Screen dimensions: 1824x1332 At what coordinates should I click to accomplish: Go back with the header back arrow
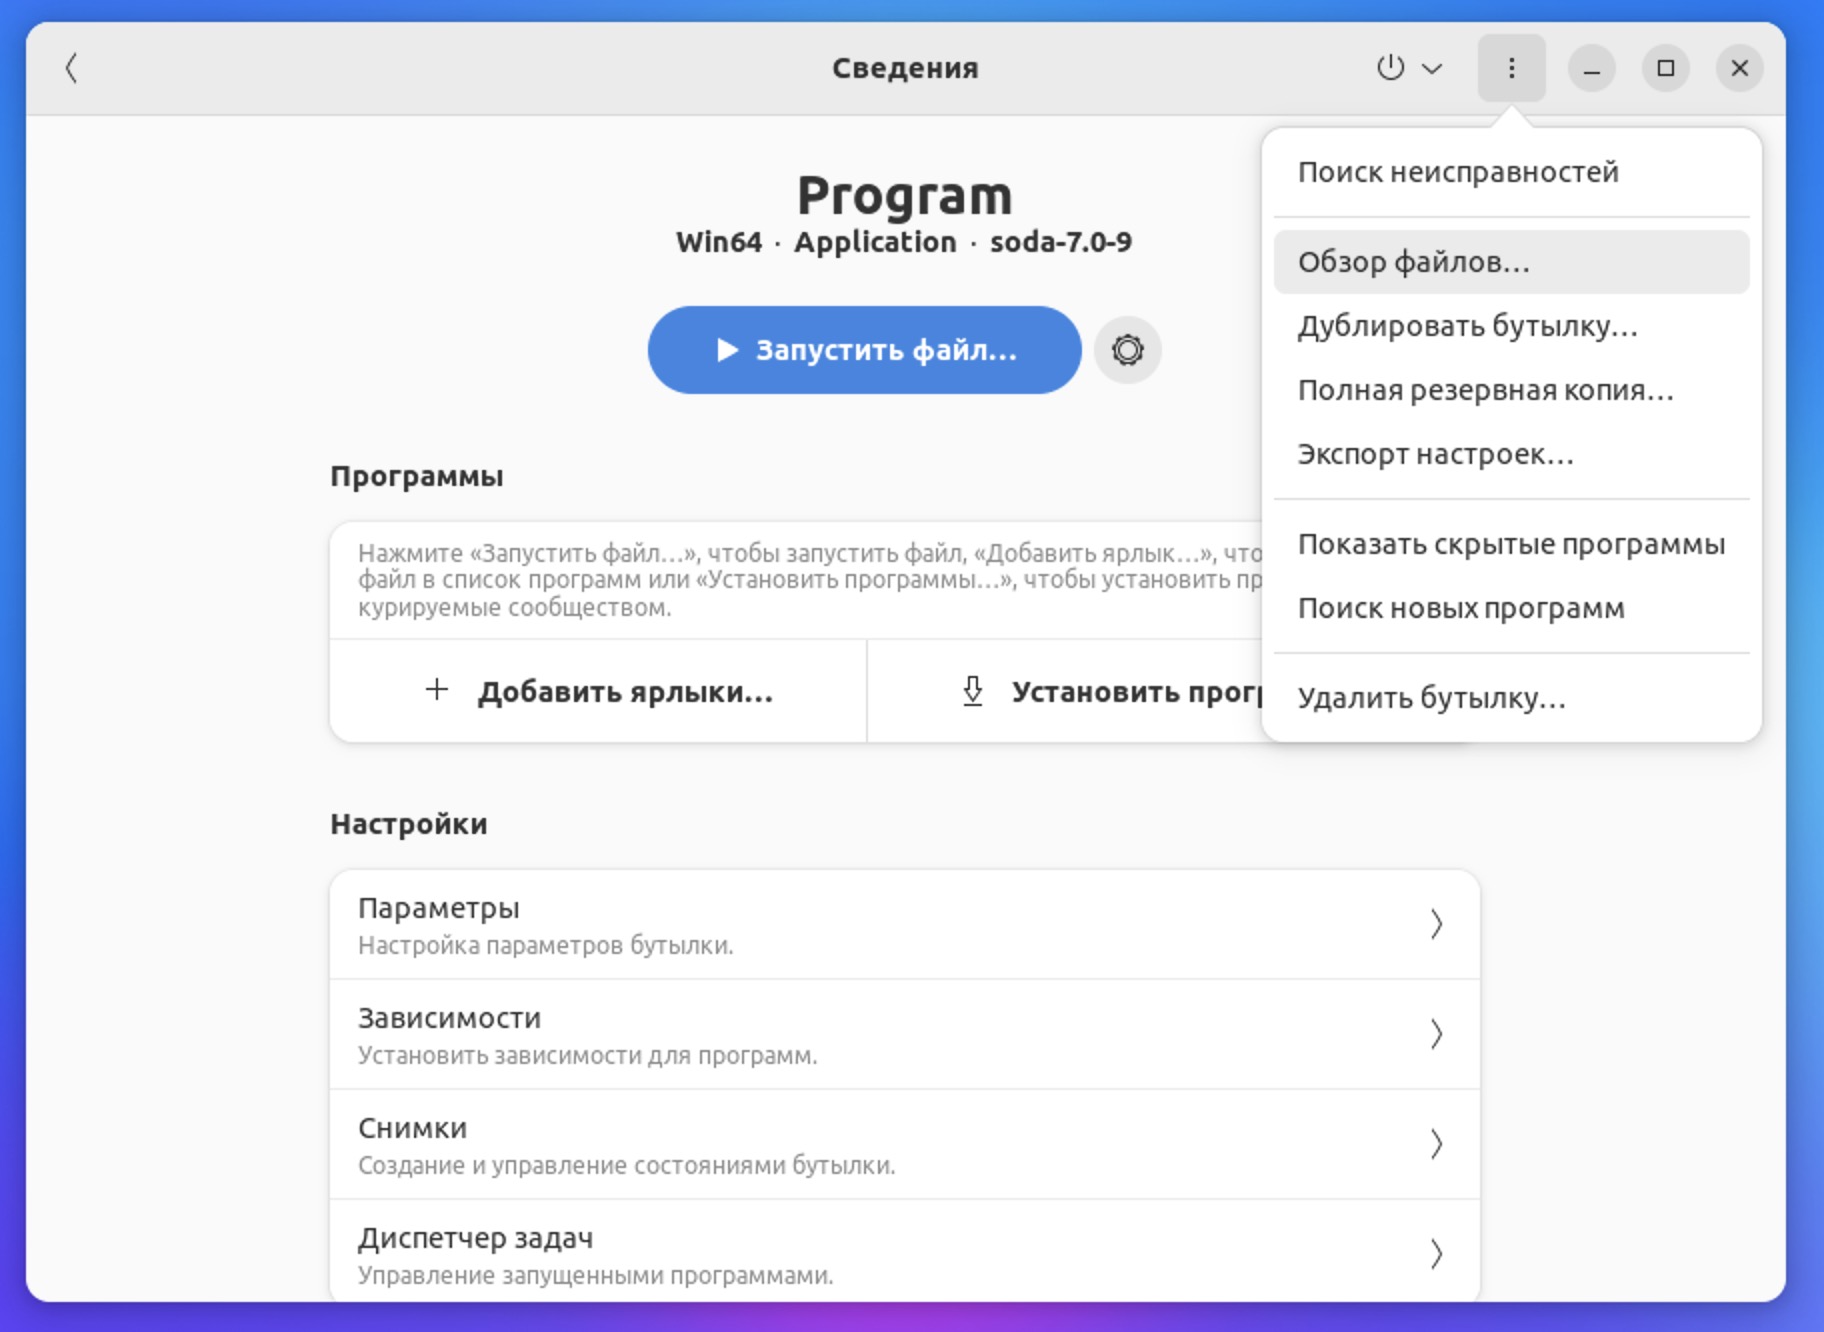coord(71,68)
